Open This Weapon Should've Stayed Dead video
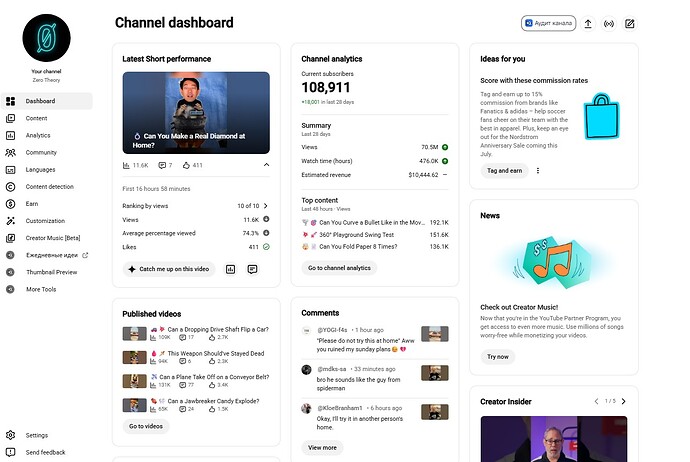 [x=216, y=353]
